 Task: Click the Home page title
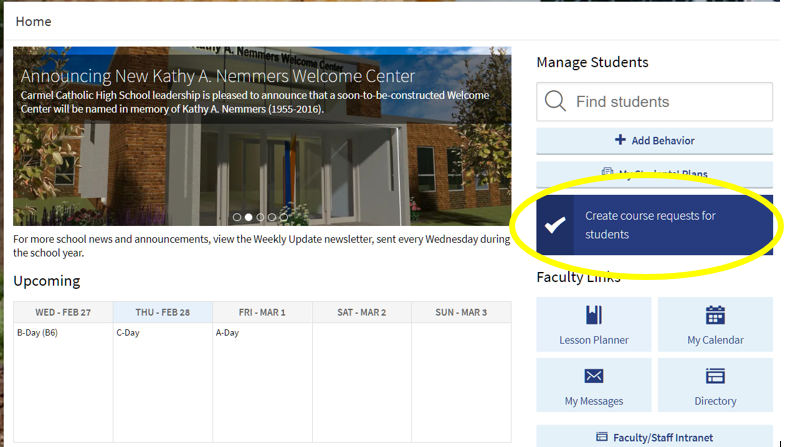pyautogui.click(x=33, y=21)
